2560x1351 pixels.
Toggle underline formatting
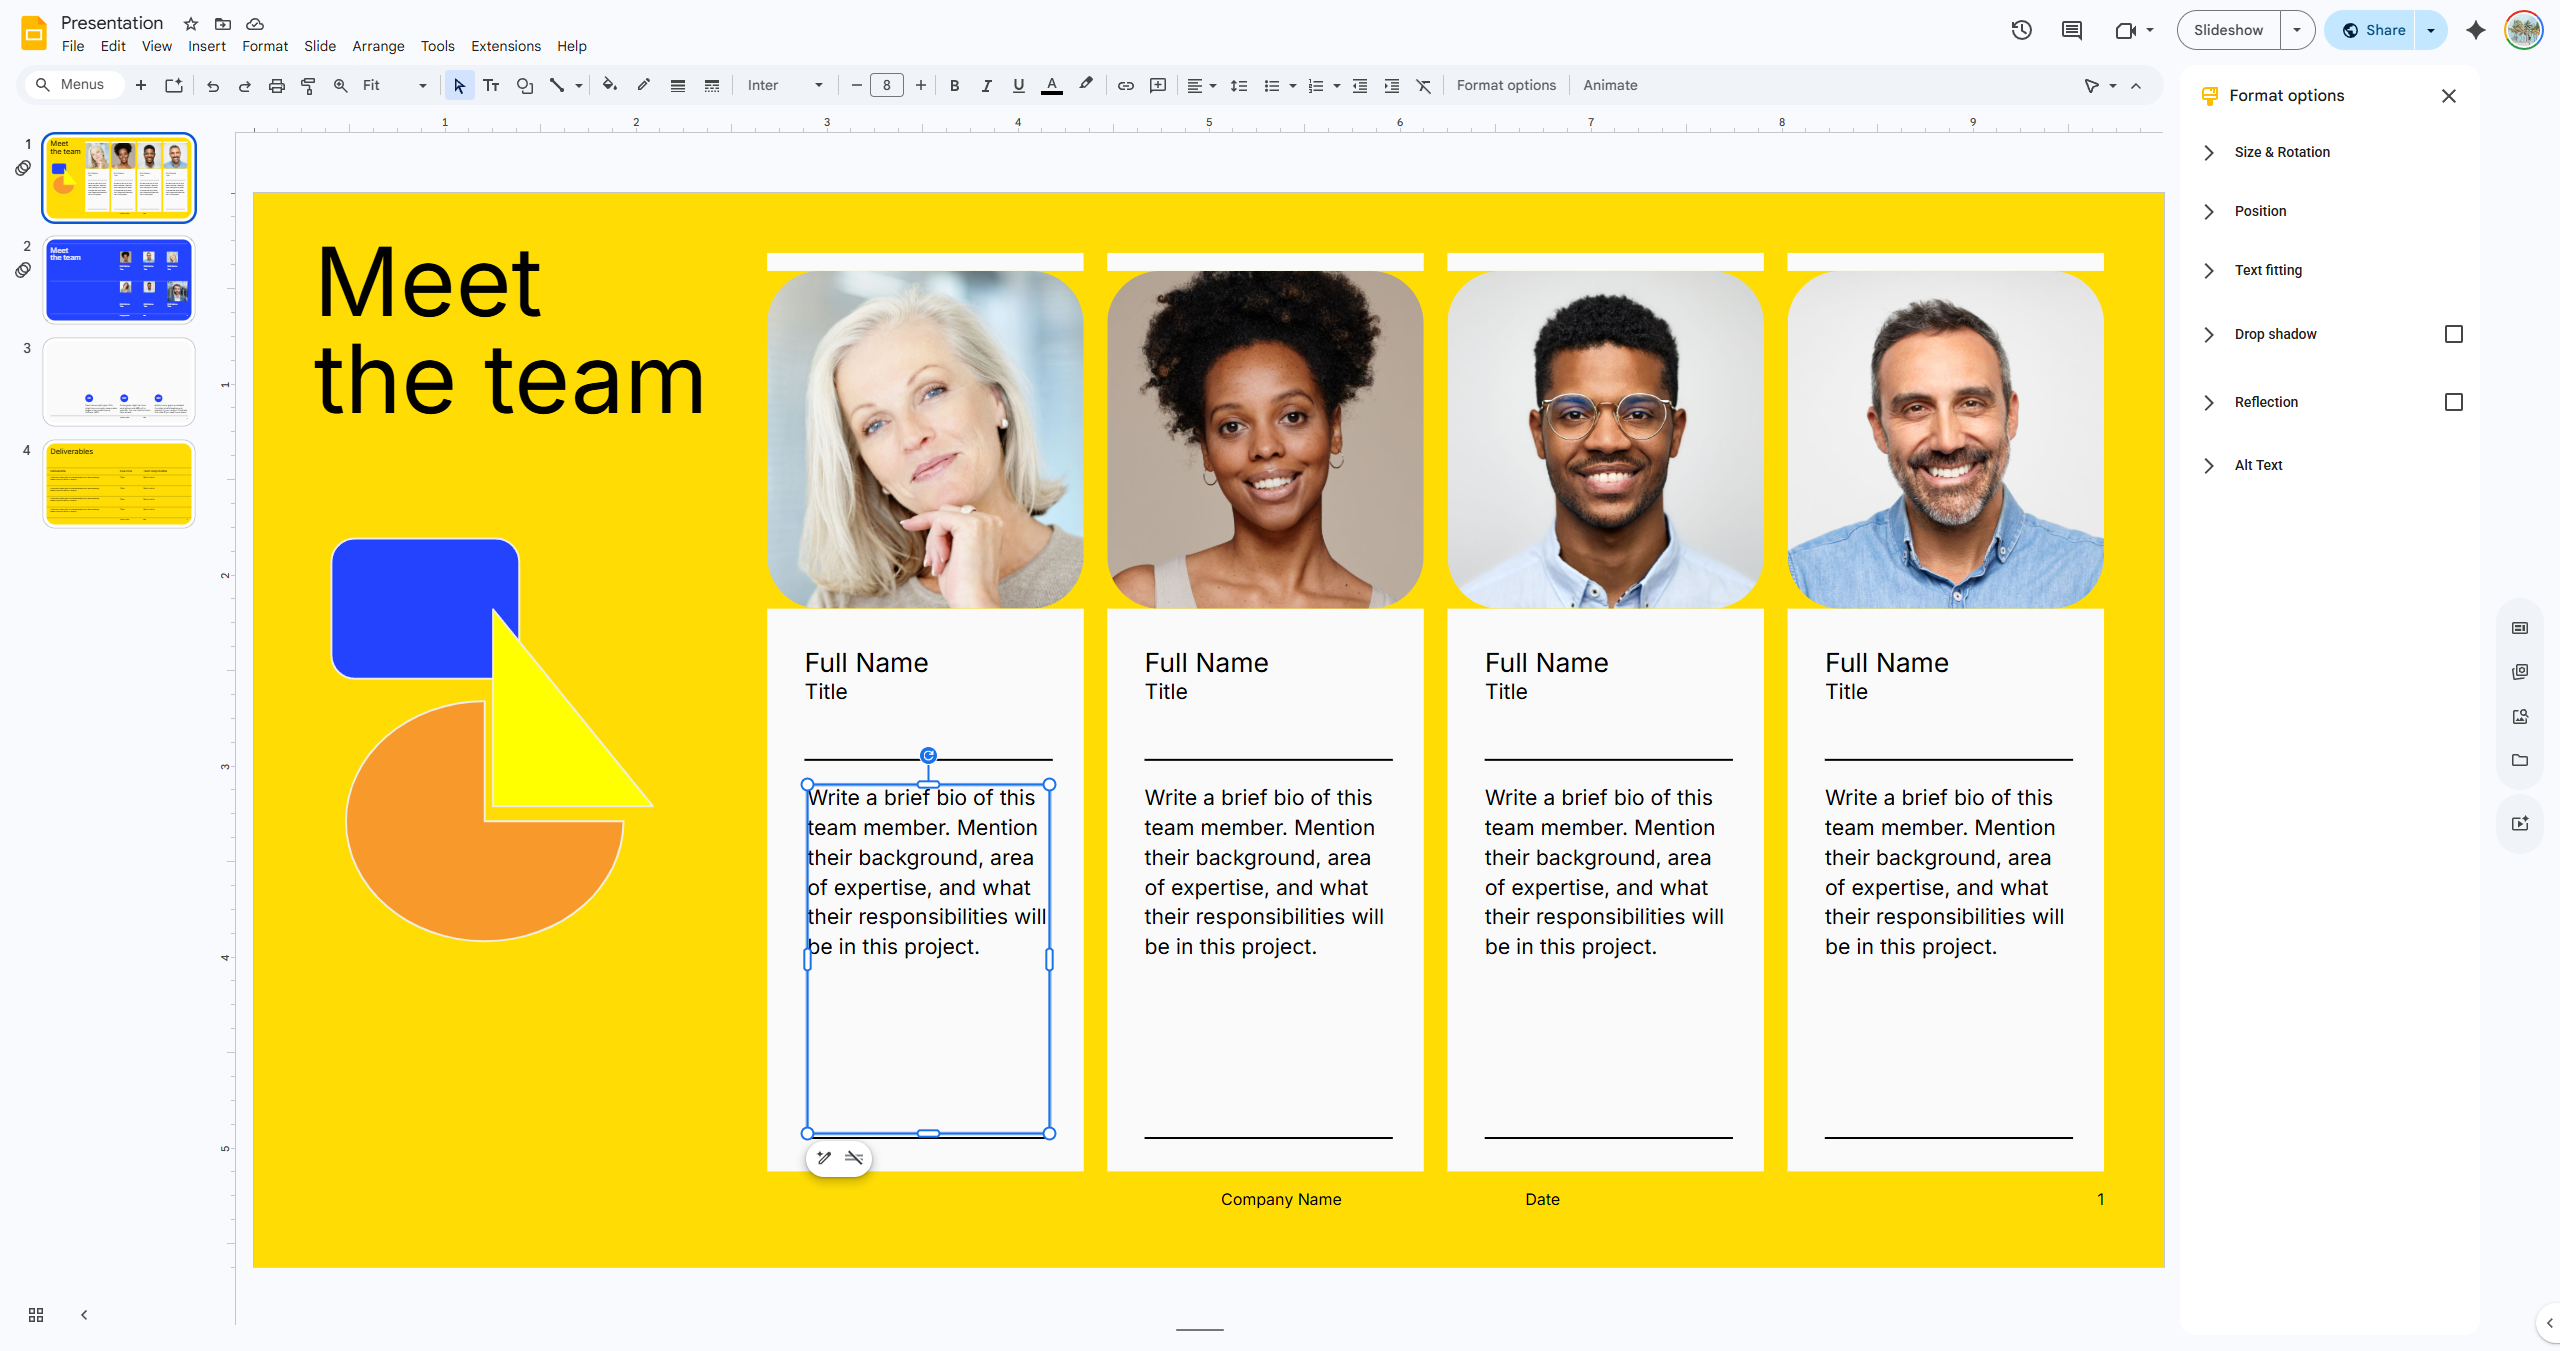(x=1019, y=86)
